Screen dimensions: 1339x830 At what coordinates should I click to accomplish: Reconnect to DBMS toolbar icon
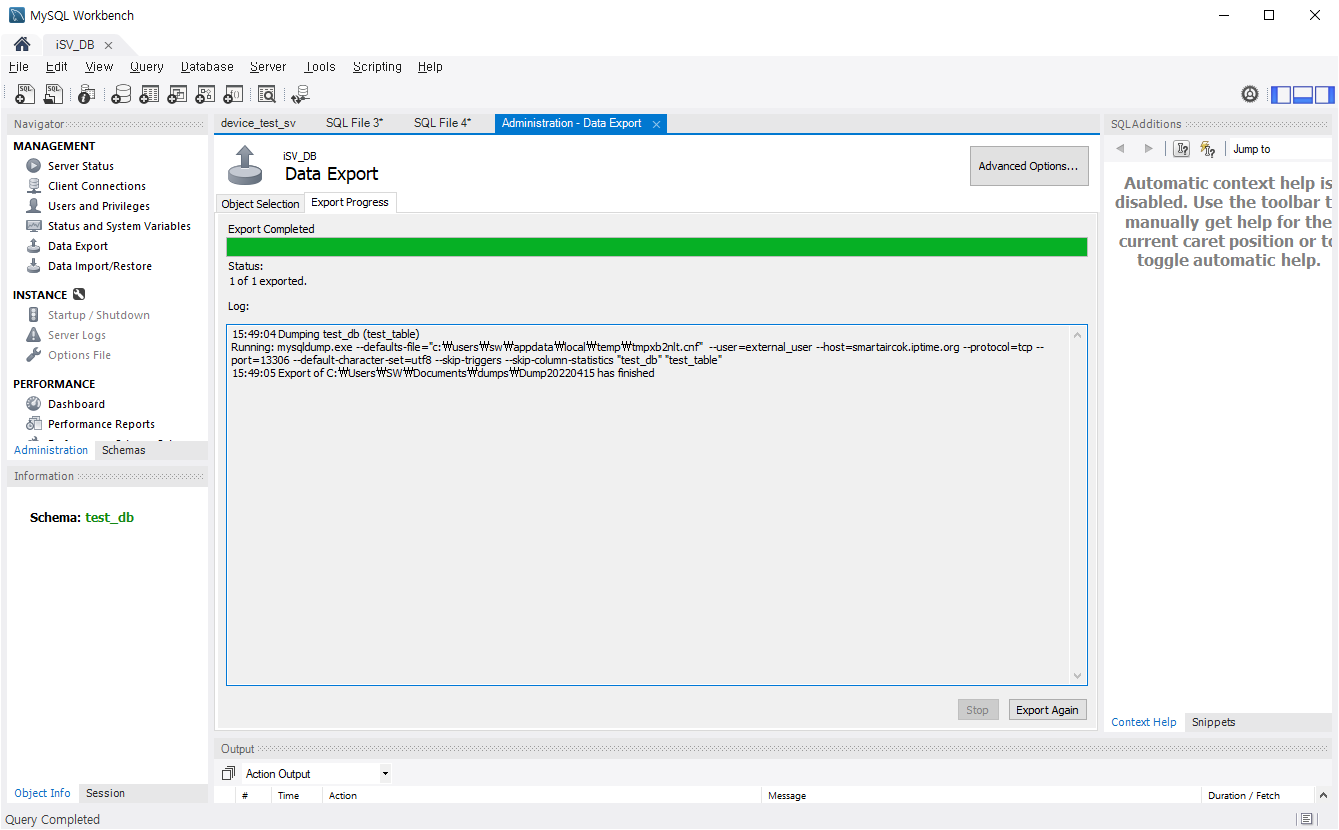pyautogui.click(x=300, y=94)
